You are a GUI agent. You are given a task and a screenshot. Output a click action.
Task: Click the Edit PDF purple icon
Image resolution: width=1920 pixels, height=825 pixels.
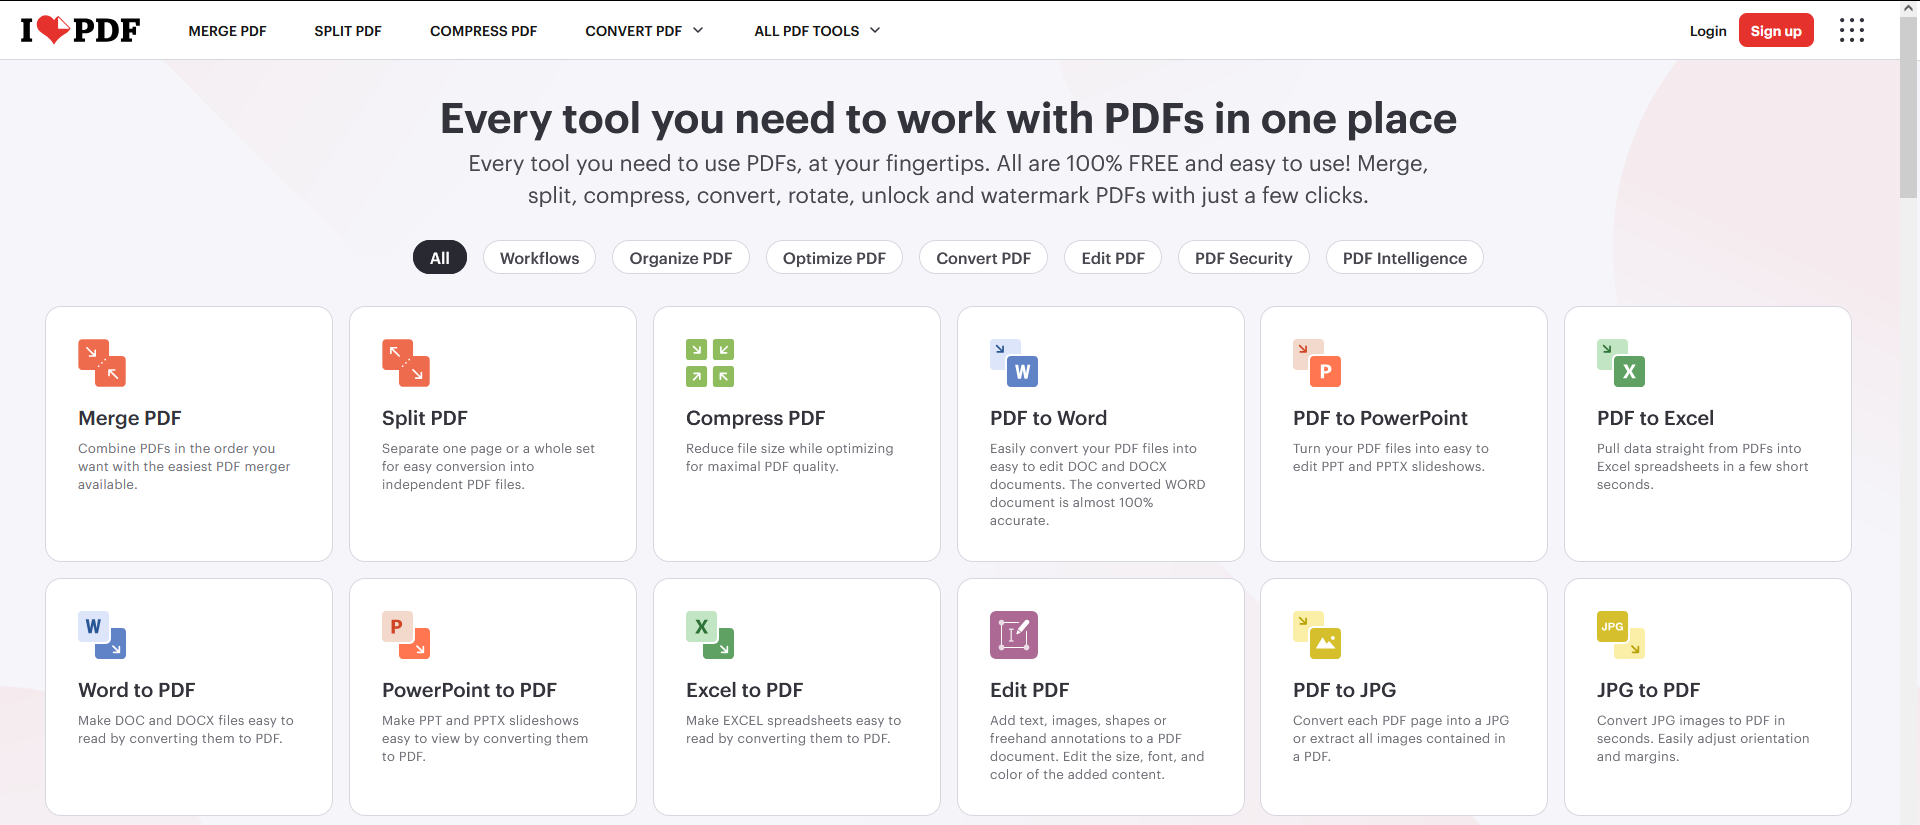1014,635
